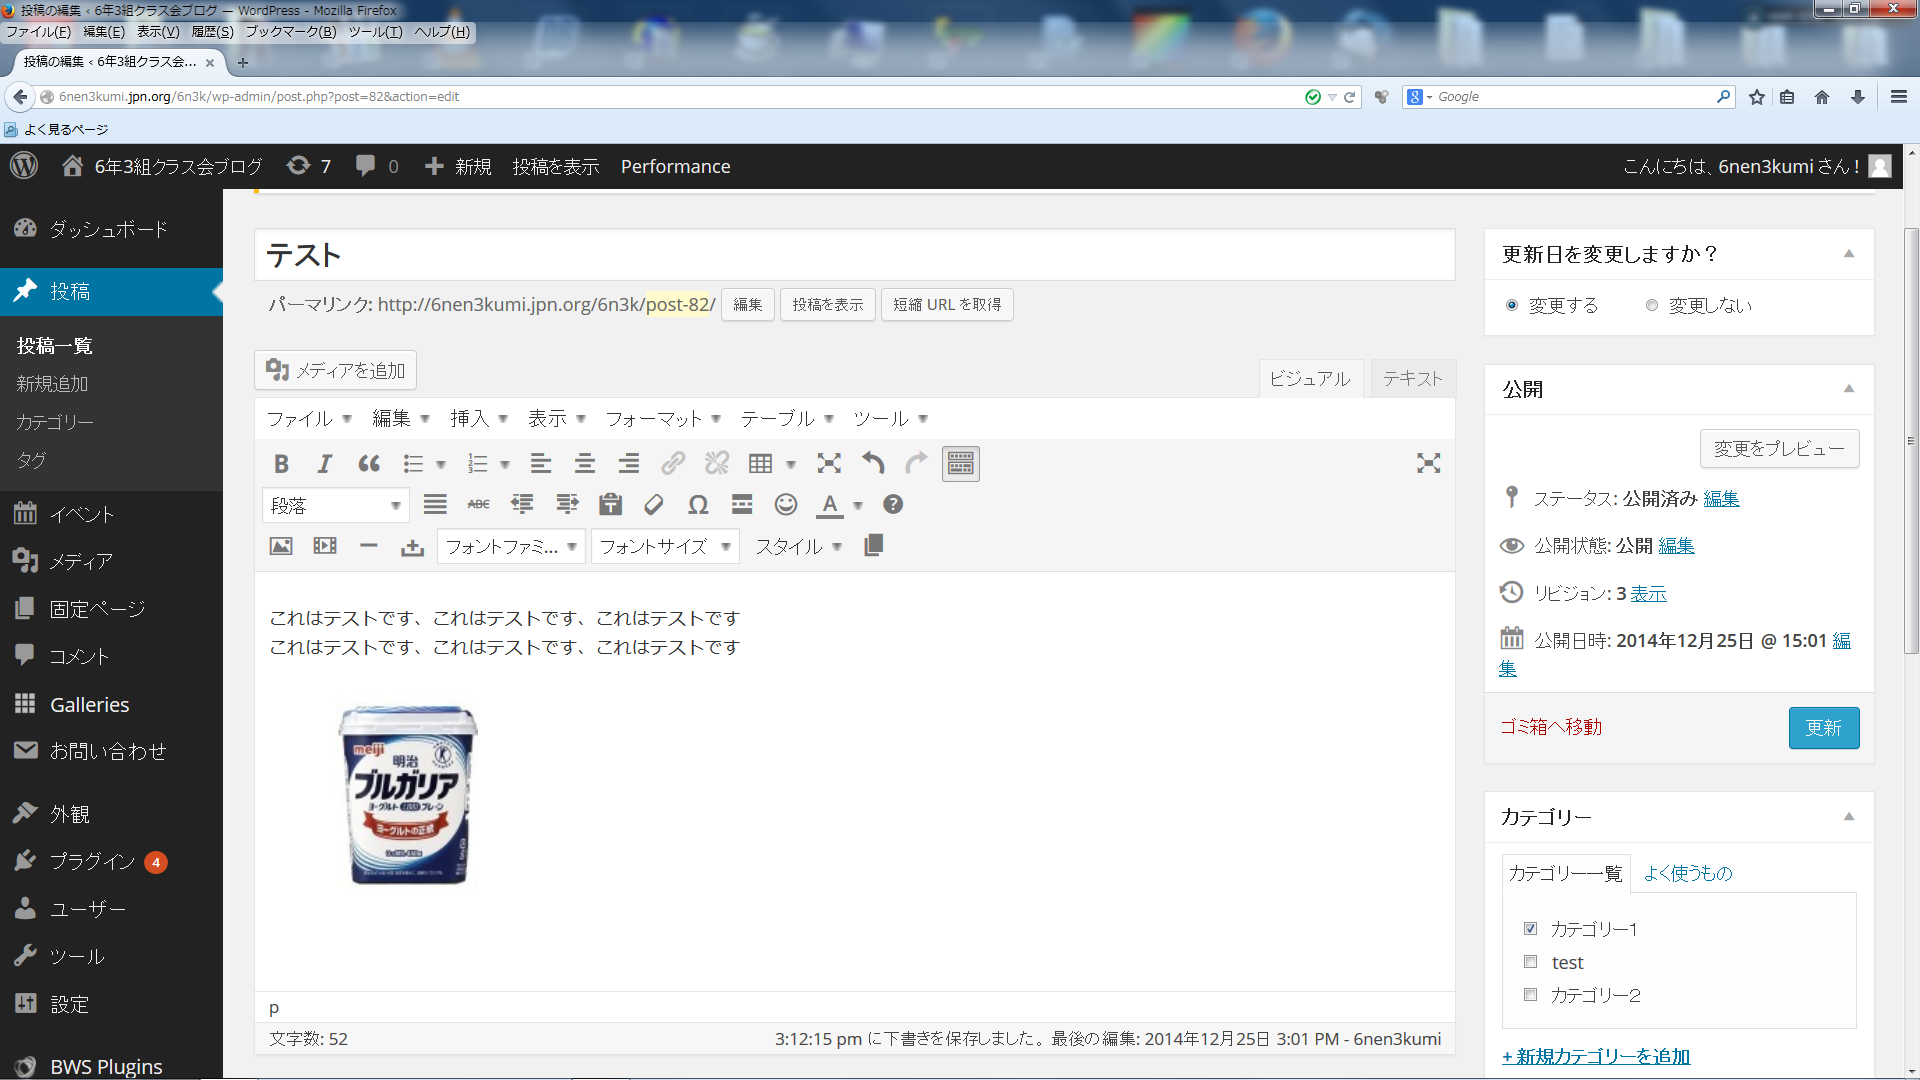Image resolution: width=1920 pixels, height=1080 pixels.
Task: Decrease indent of paragraph
Action: pyautogui.click(x=523, y=504)
